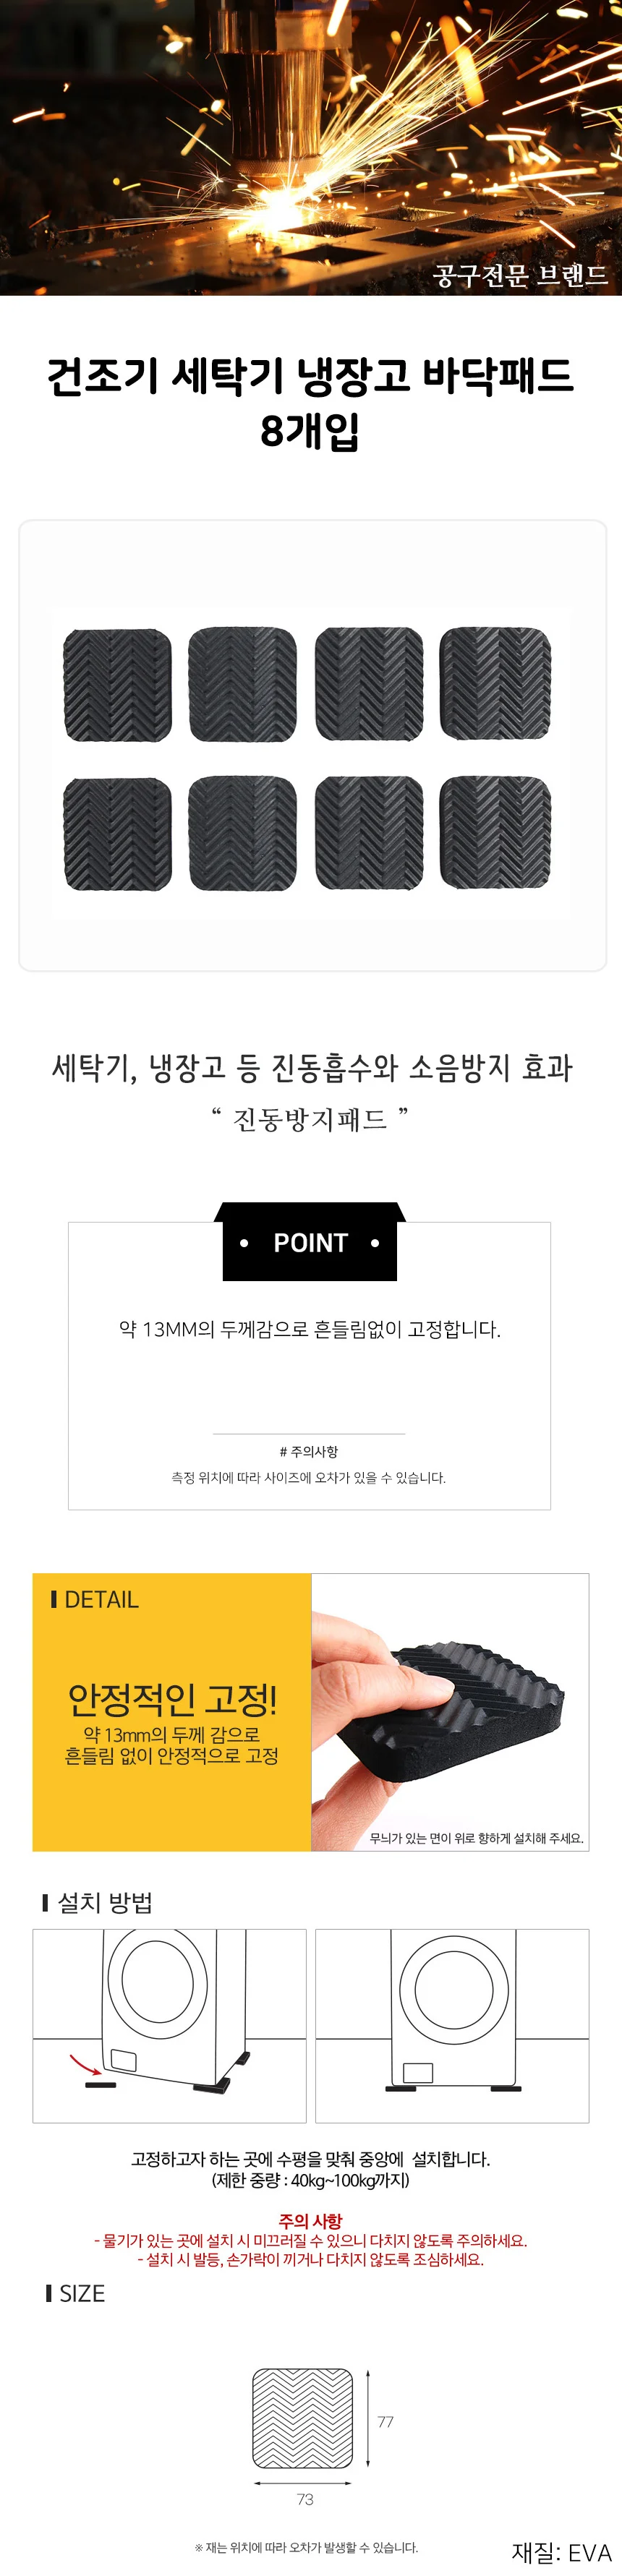622x2576 pixels.
Task: Click the pad size outline drawing
Action: click(303, 2417)
